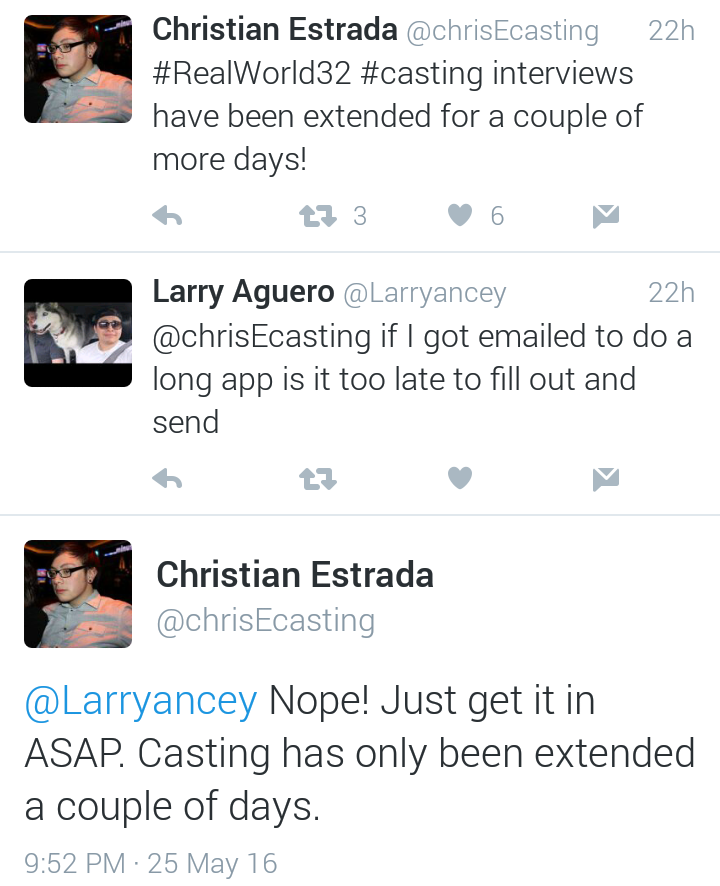Open Larry Aguero's profile name

[243, 293]
